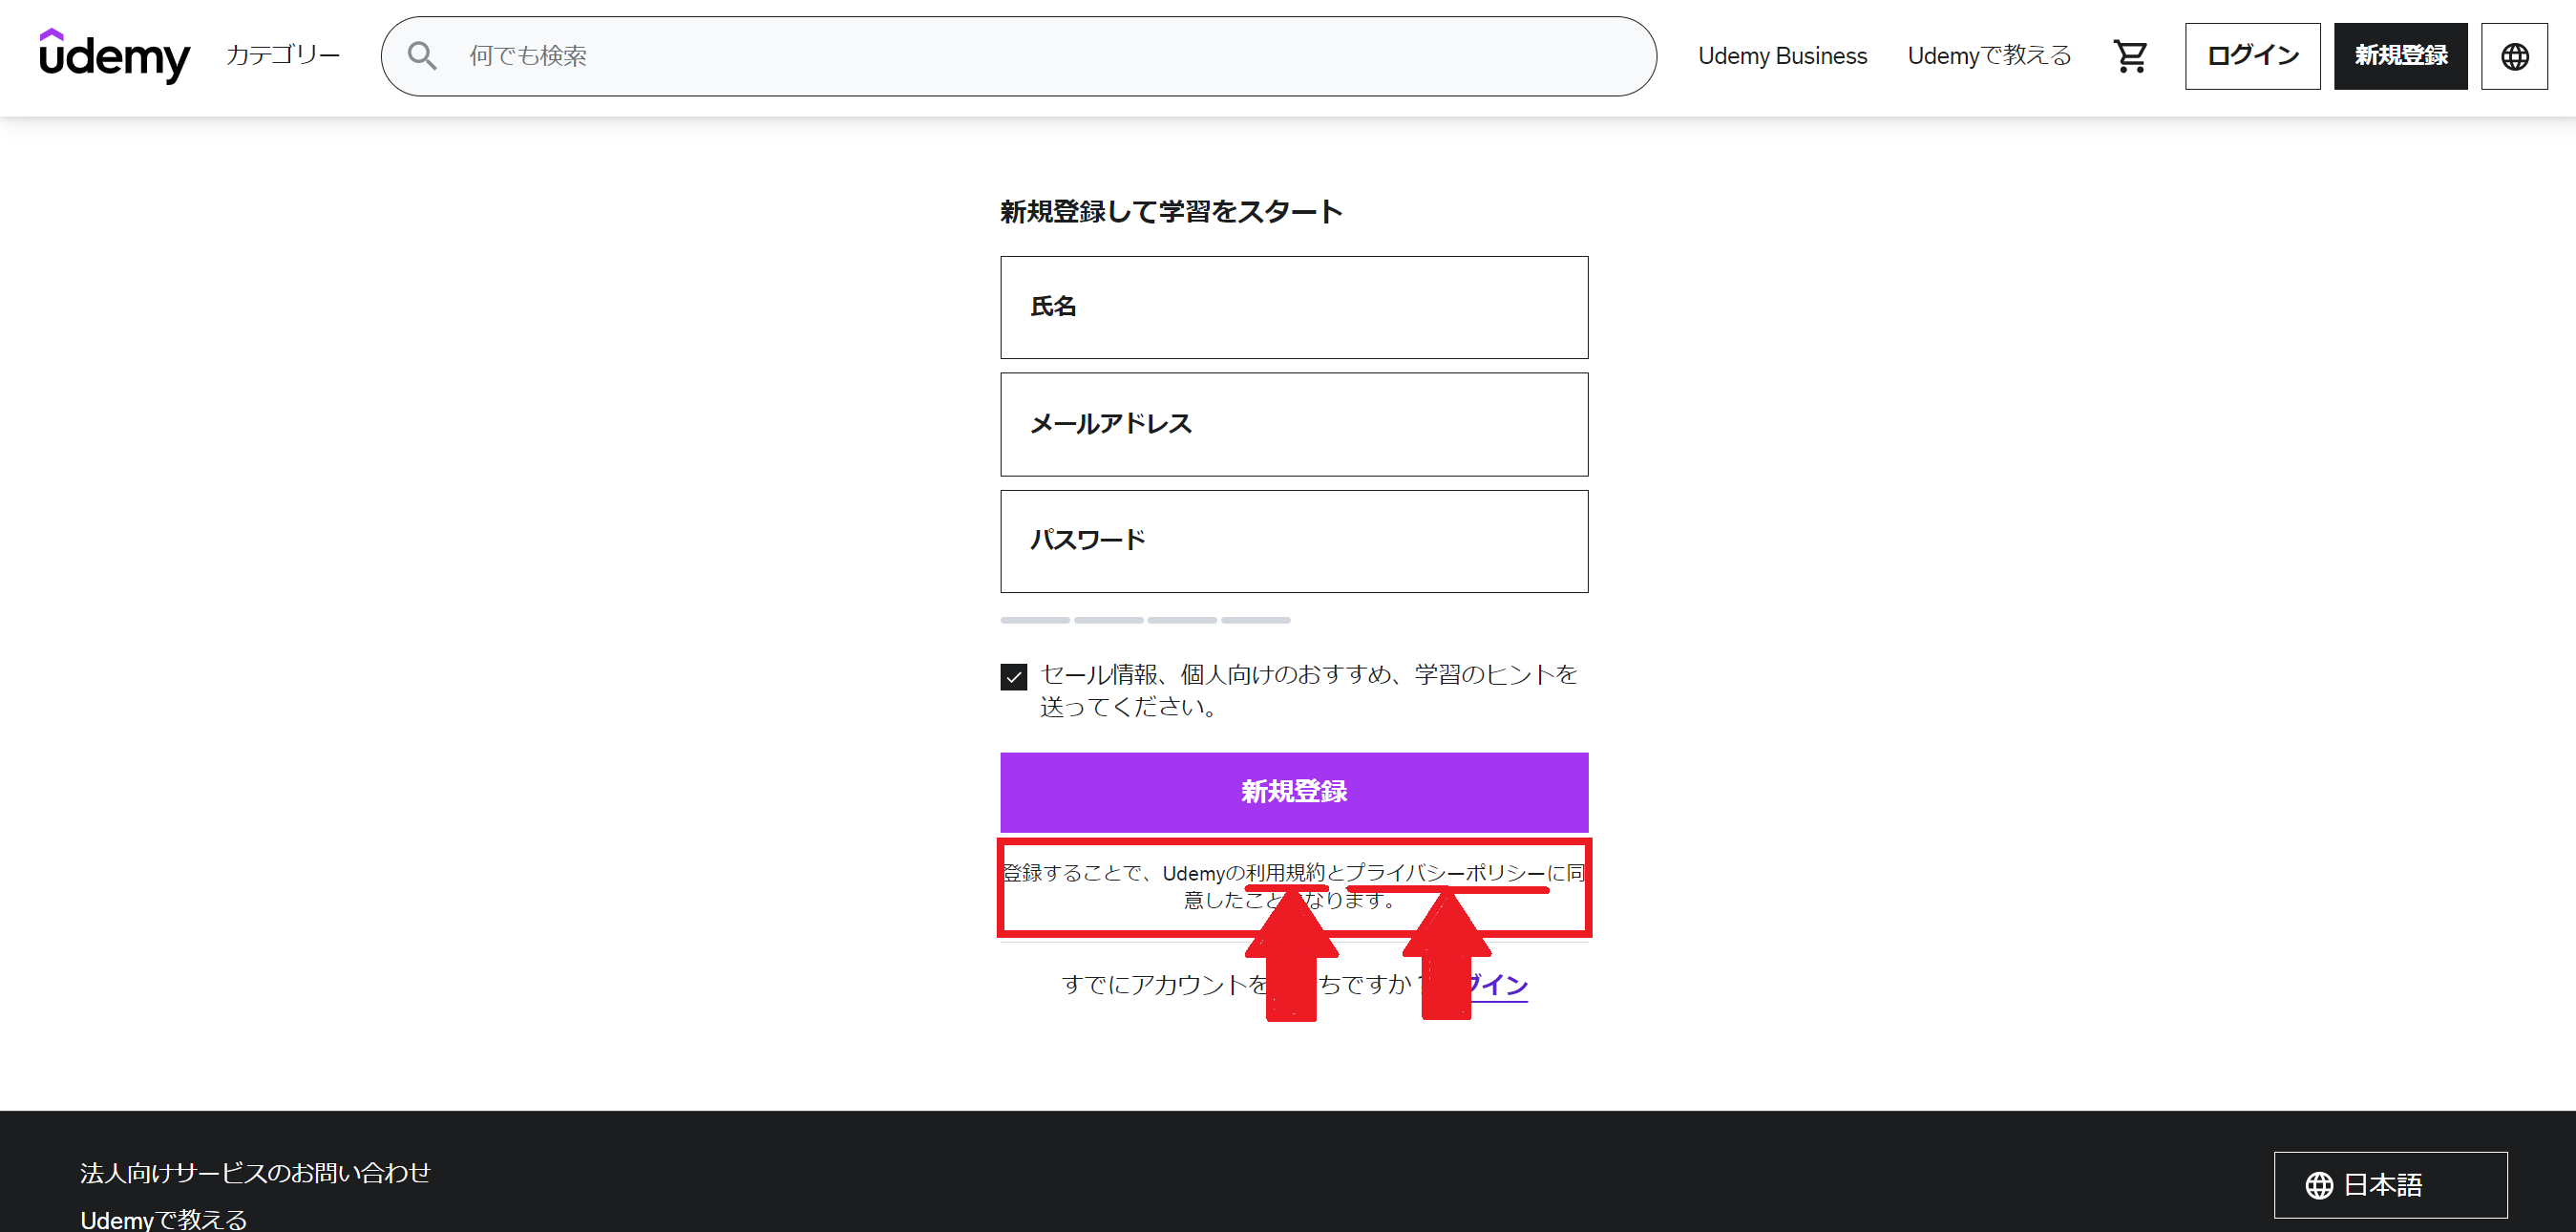Click the メールアドレス input field
The image size is (2576, 1232).
pos(1293,423)
